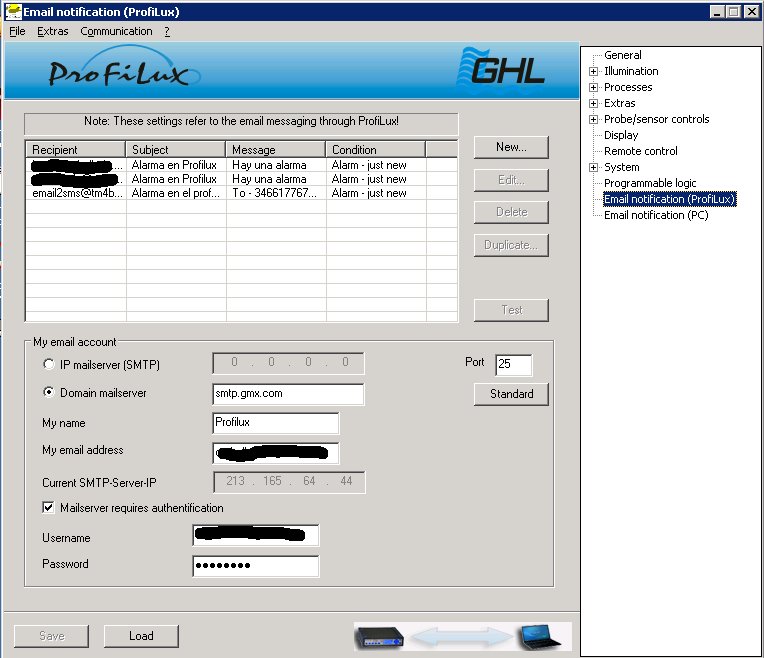Click the ProfiLux app icon in title bar

click(13, 12)
